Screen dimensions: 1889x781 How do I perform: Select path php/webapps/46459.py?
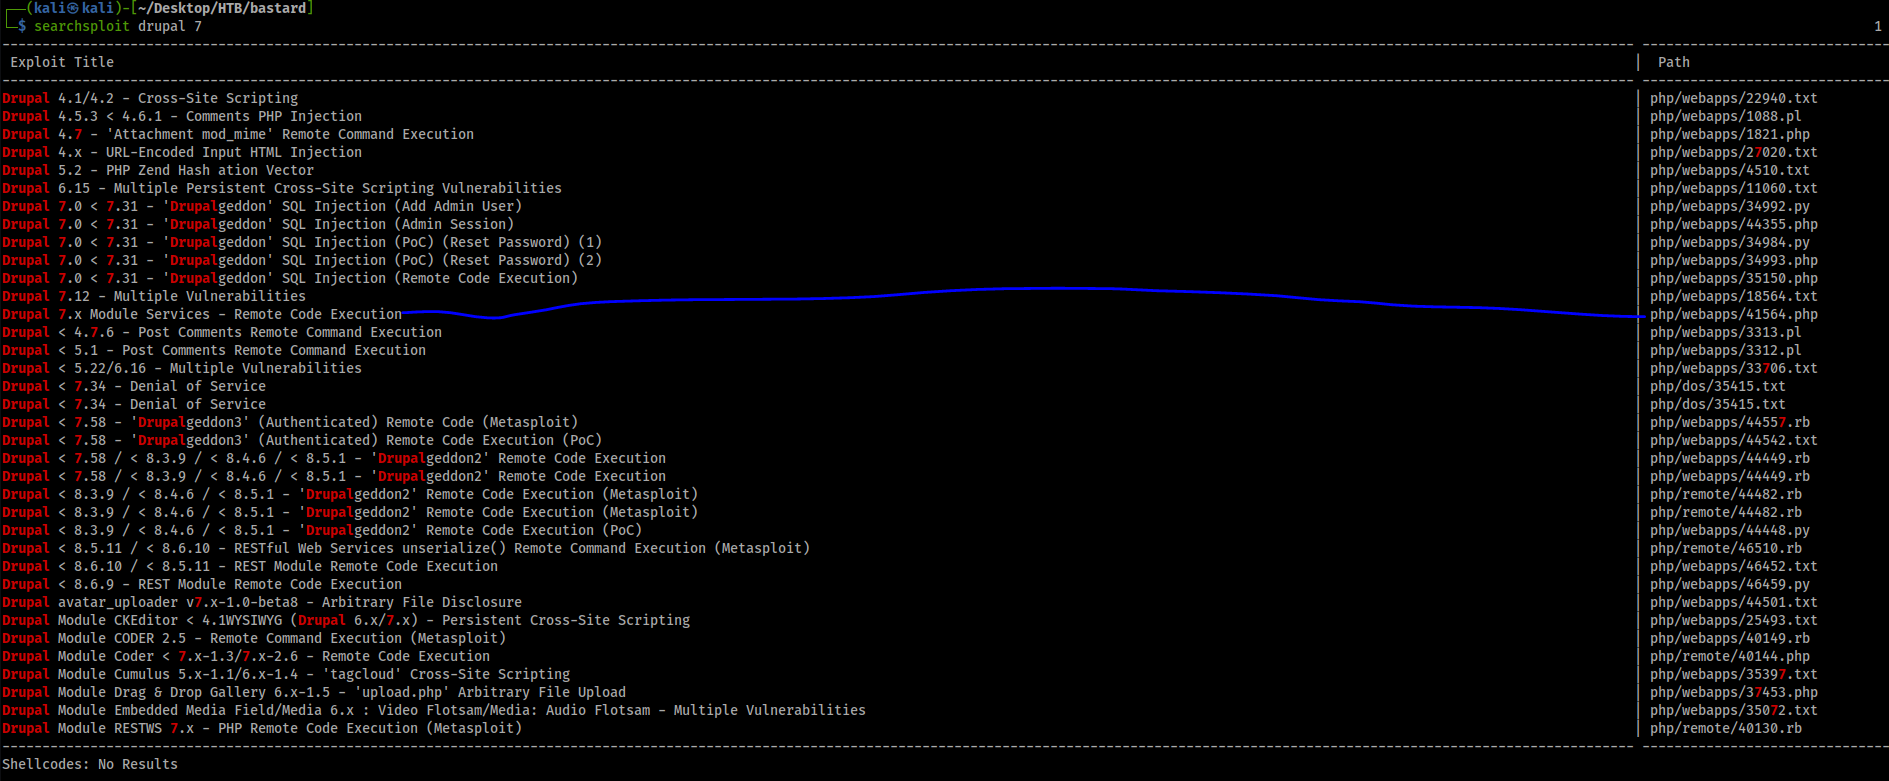pos(1730,584)
